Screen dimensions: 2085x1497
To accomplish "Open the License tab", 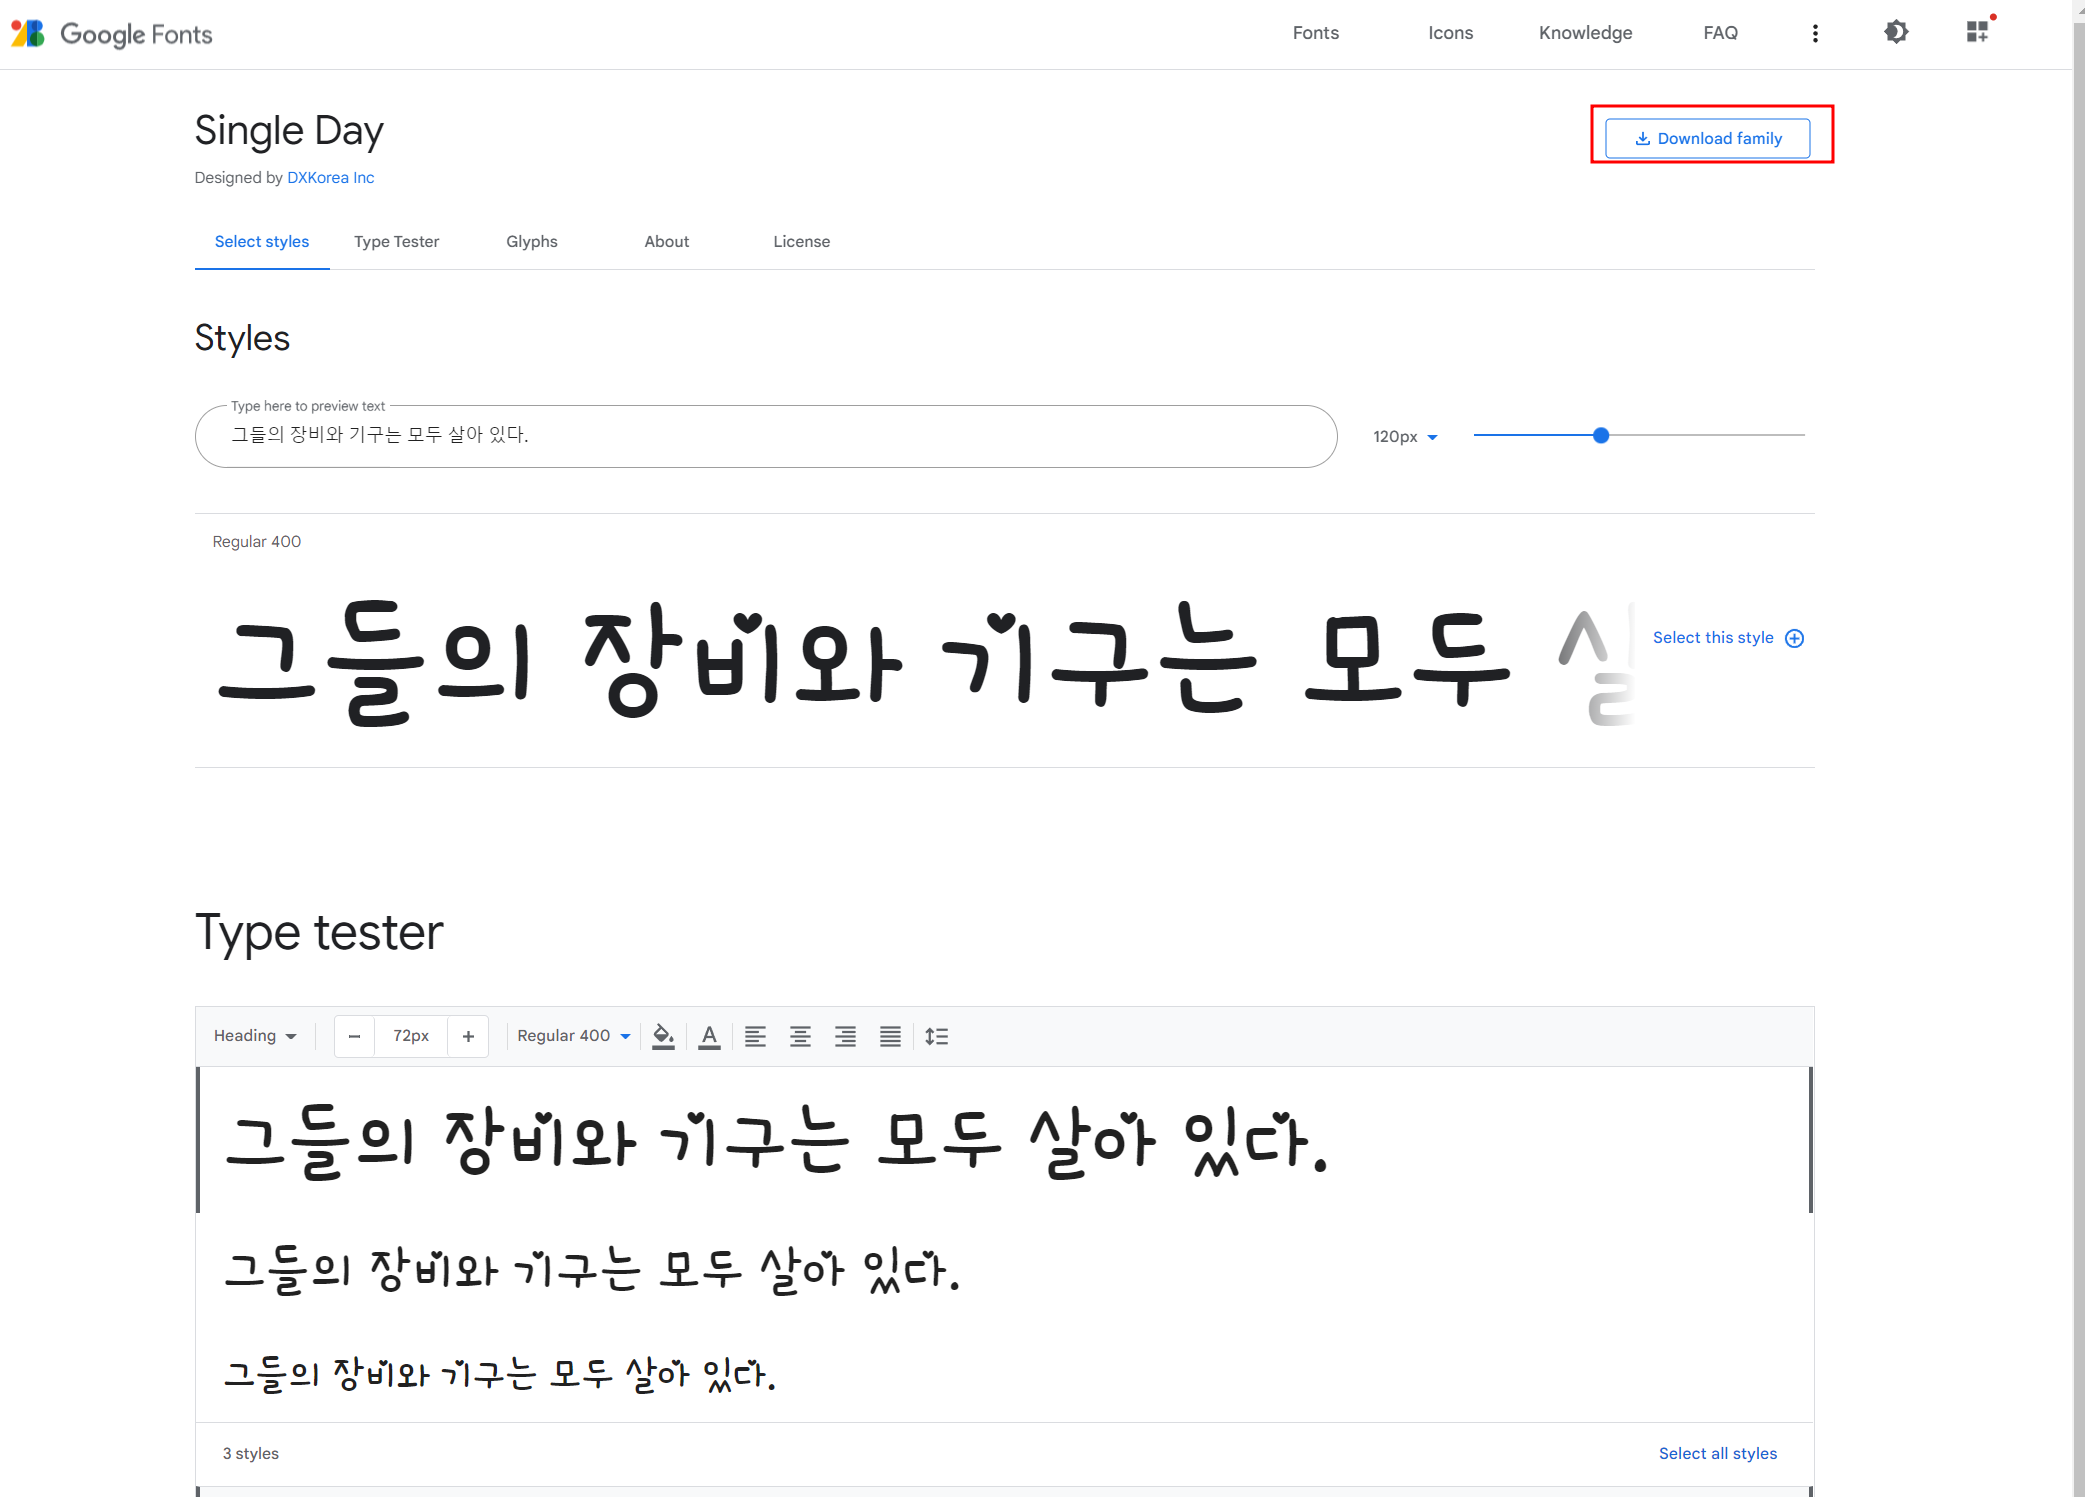I will pos(801,242).
